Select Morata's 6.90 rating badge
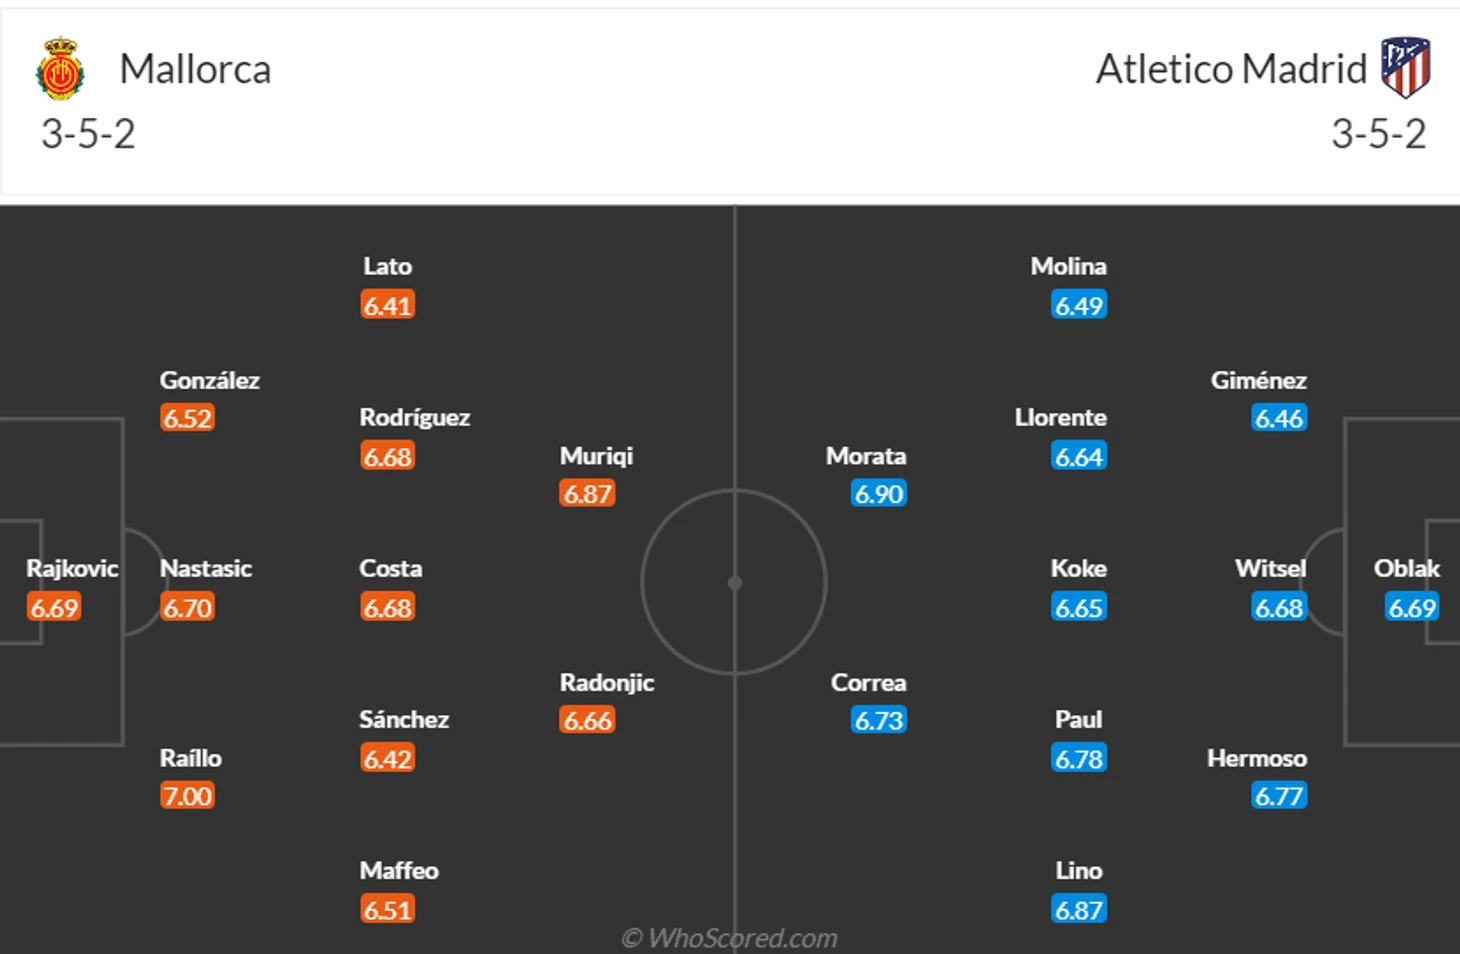The image size is (1460, 954). pos(879,494)
